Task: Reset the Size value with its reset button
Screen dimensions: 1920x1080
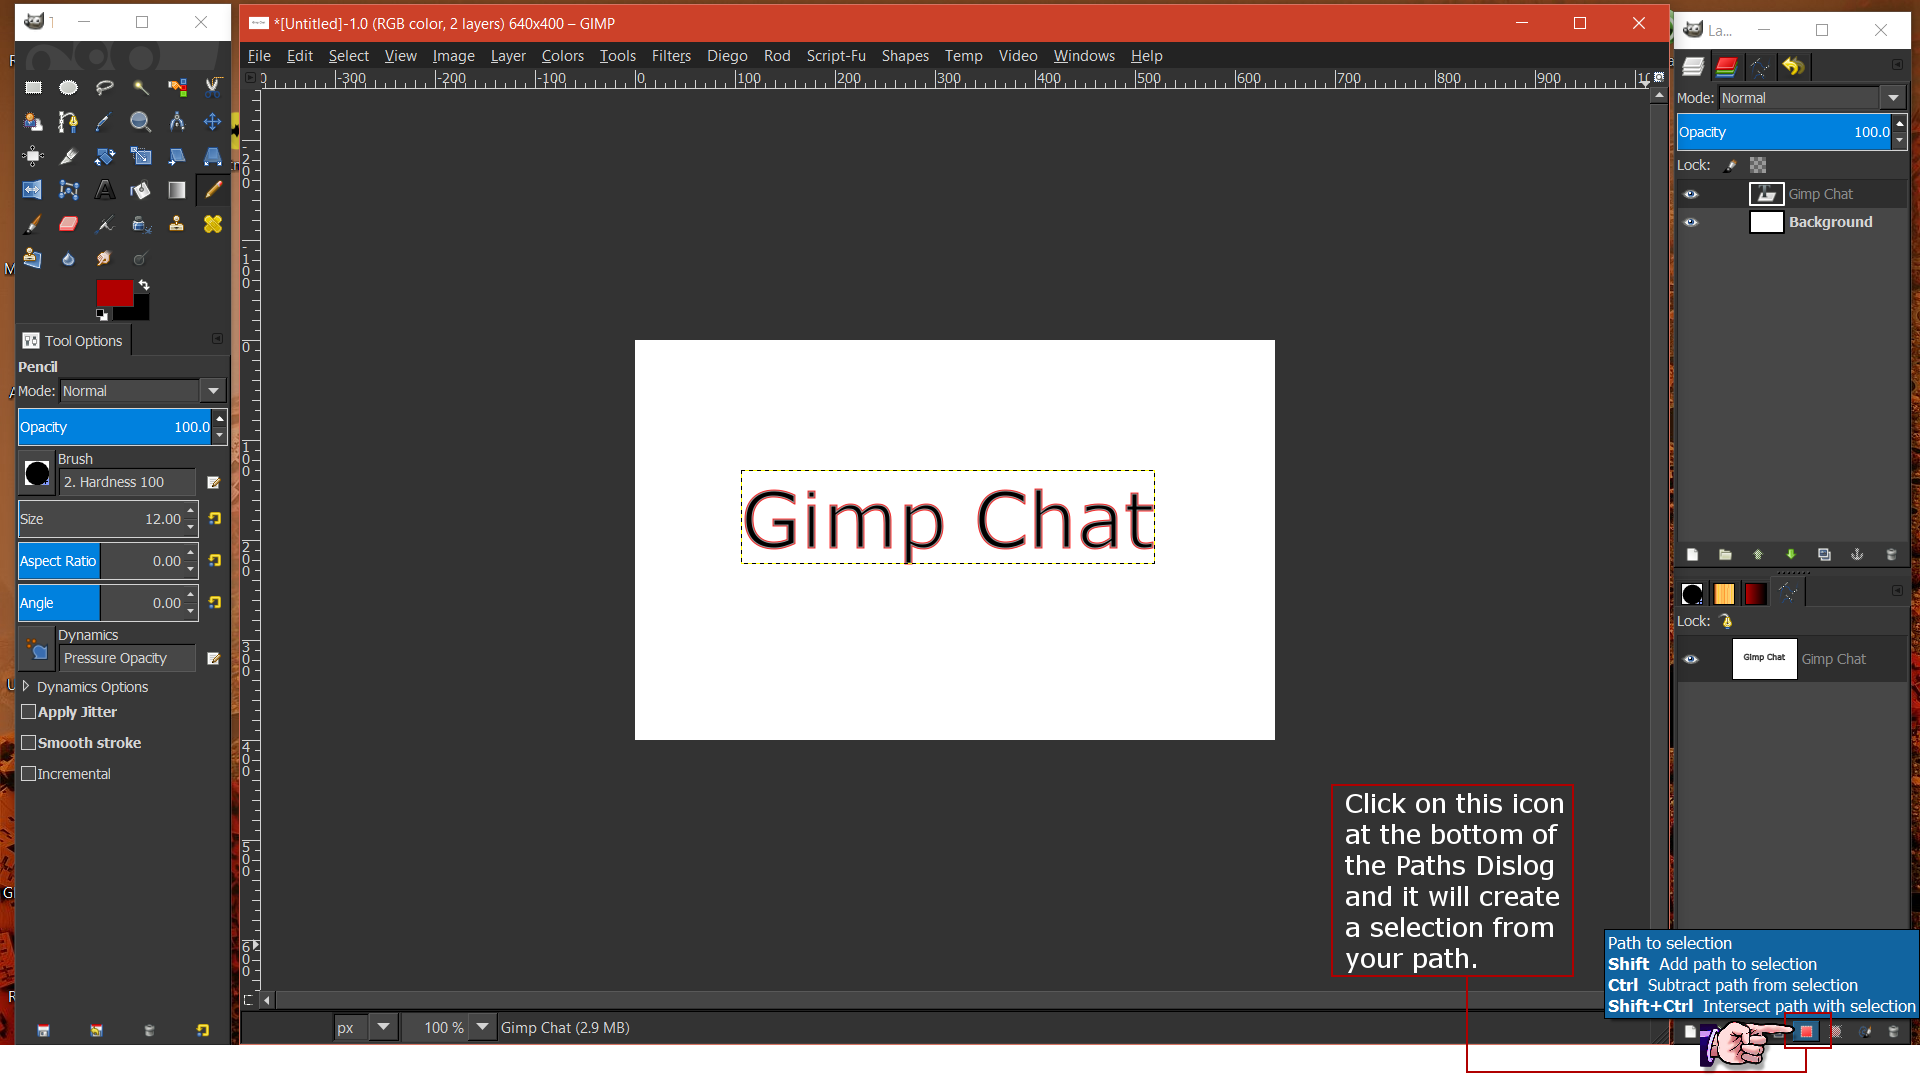Action: coord(214,519)
